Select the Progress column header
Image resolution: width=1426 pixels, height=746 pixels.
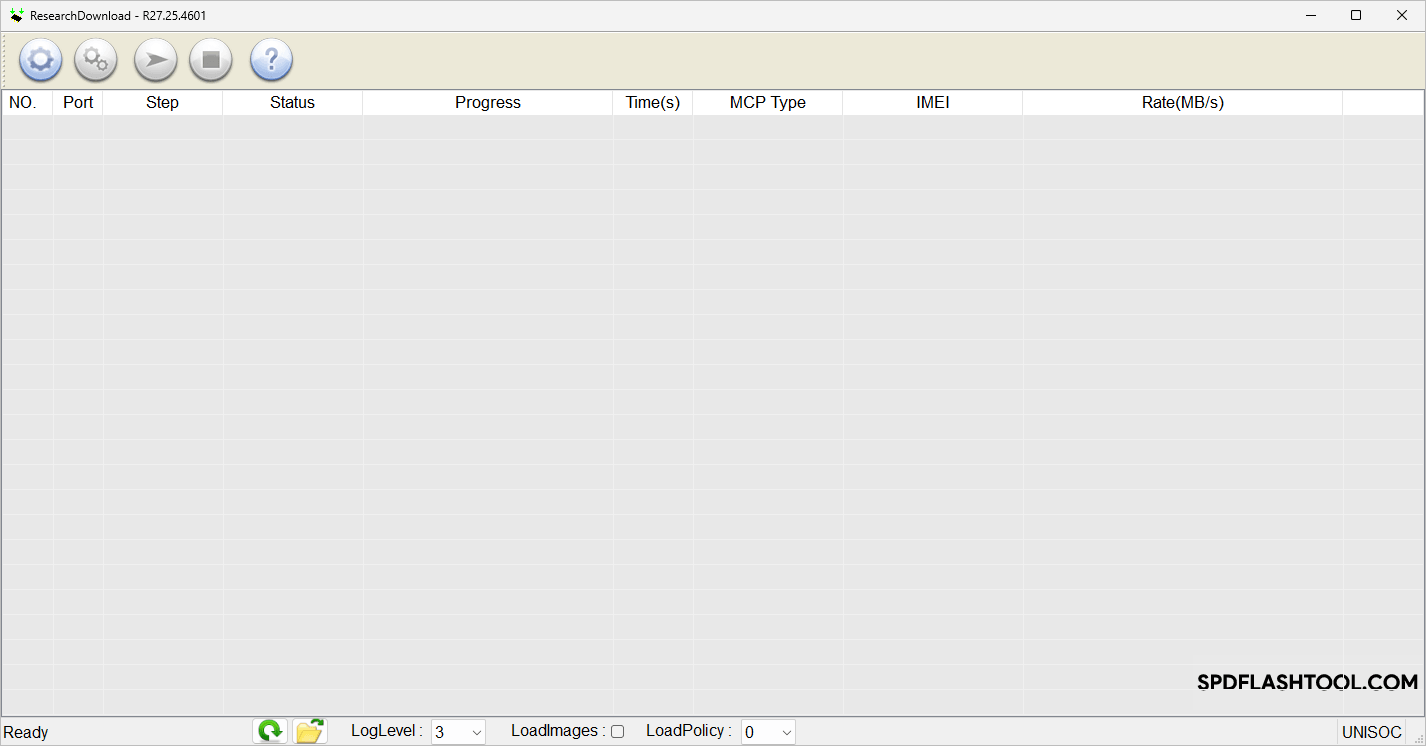[487, 102]
